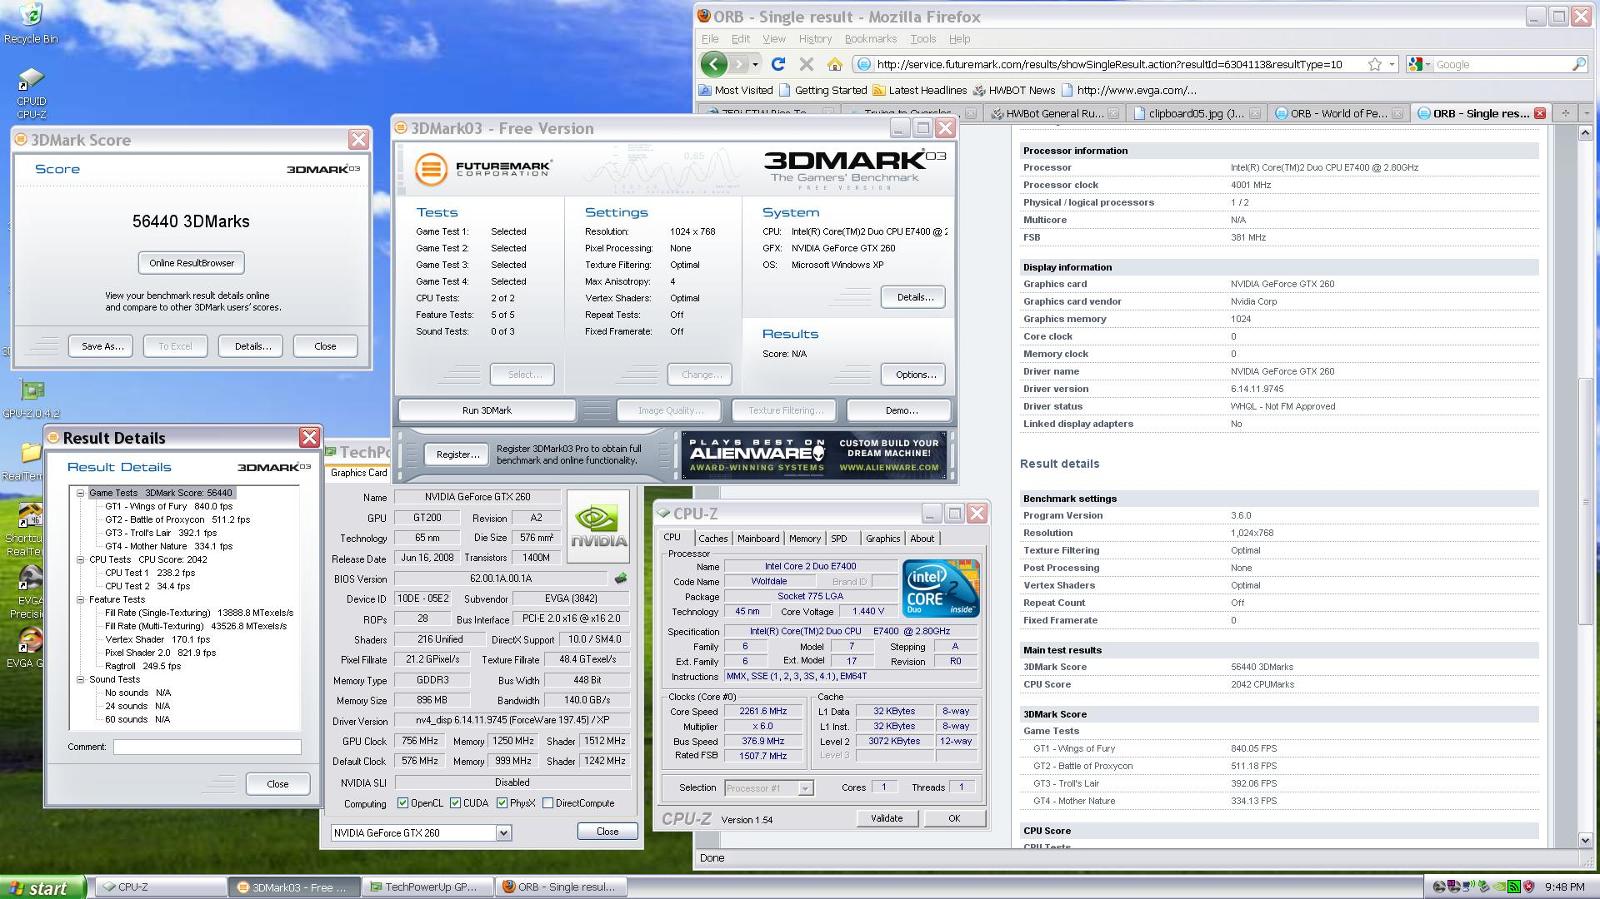
Task: Click the Options... button in 3DMark03
Action: [915, 375]
